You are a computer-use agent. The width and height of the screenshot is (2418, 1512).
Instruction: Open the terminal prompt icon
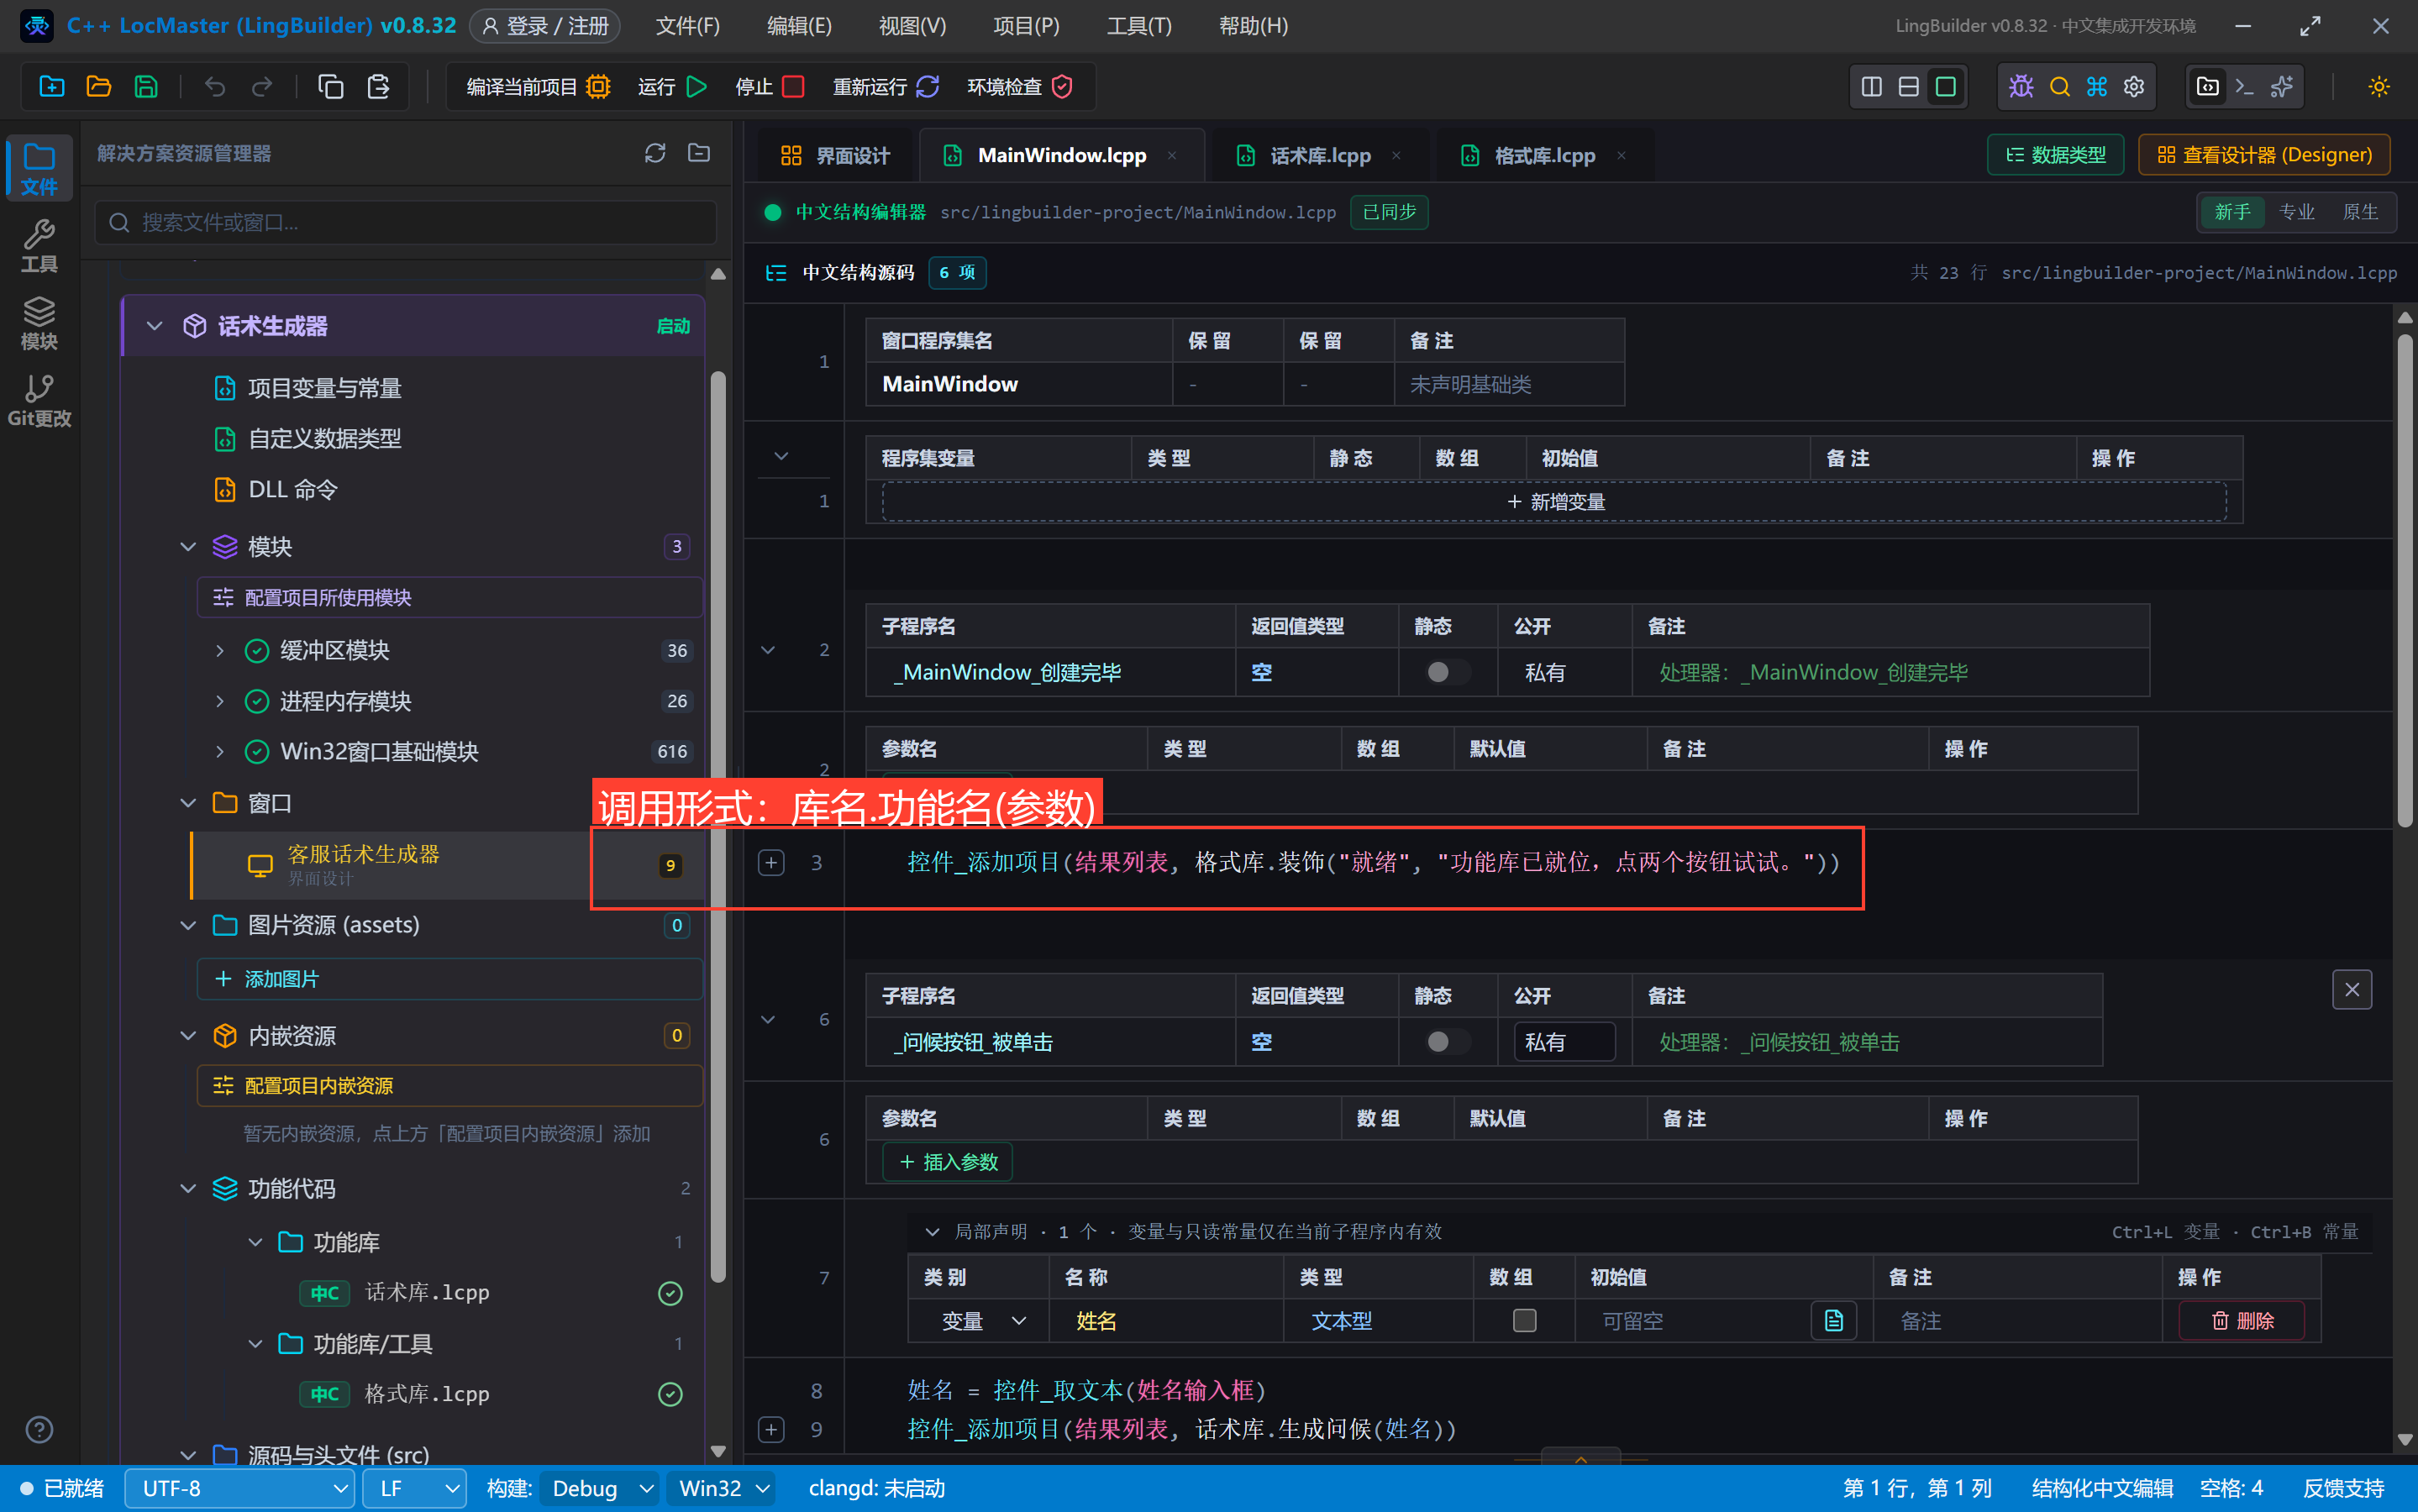click(x=2245, y=87)
